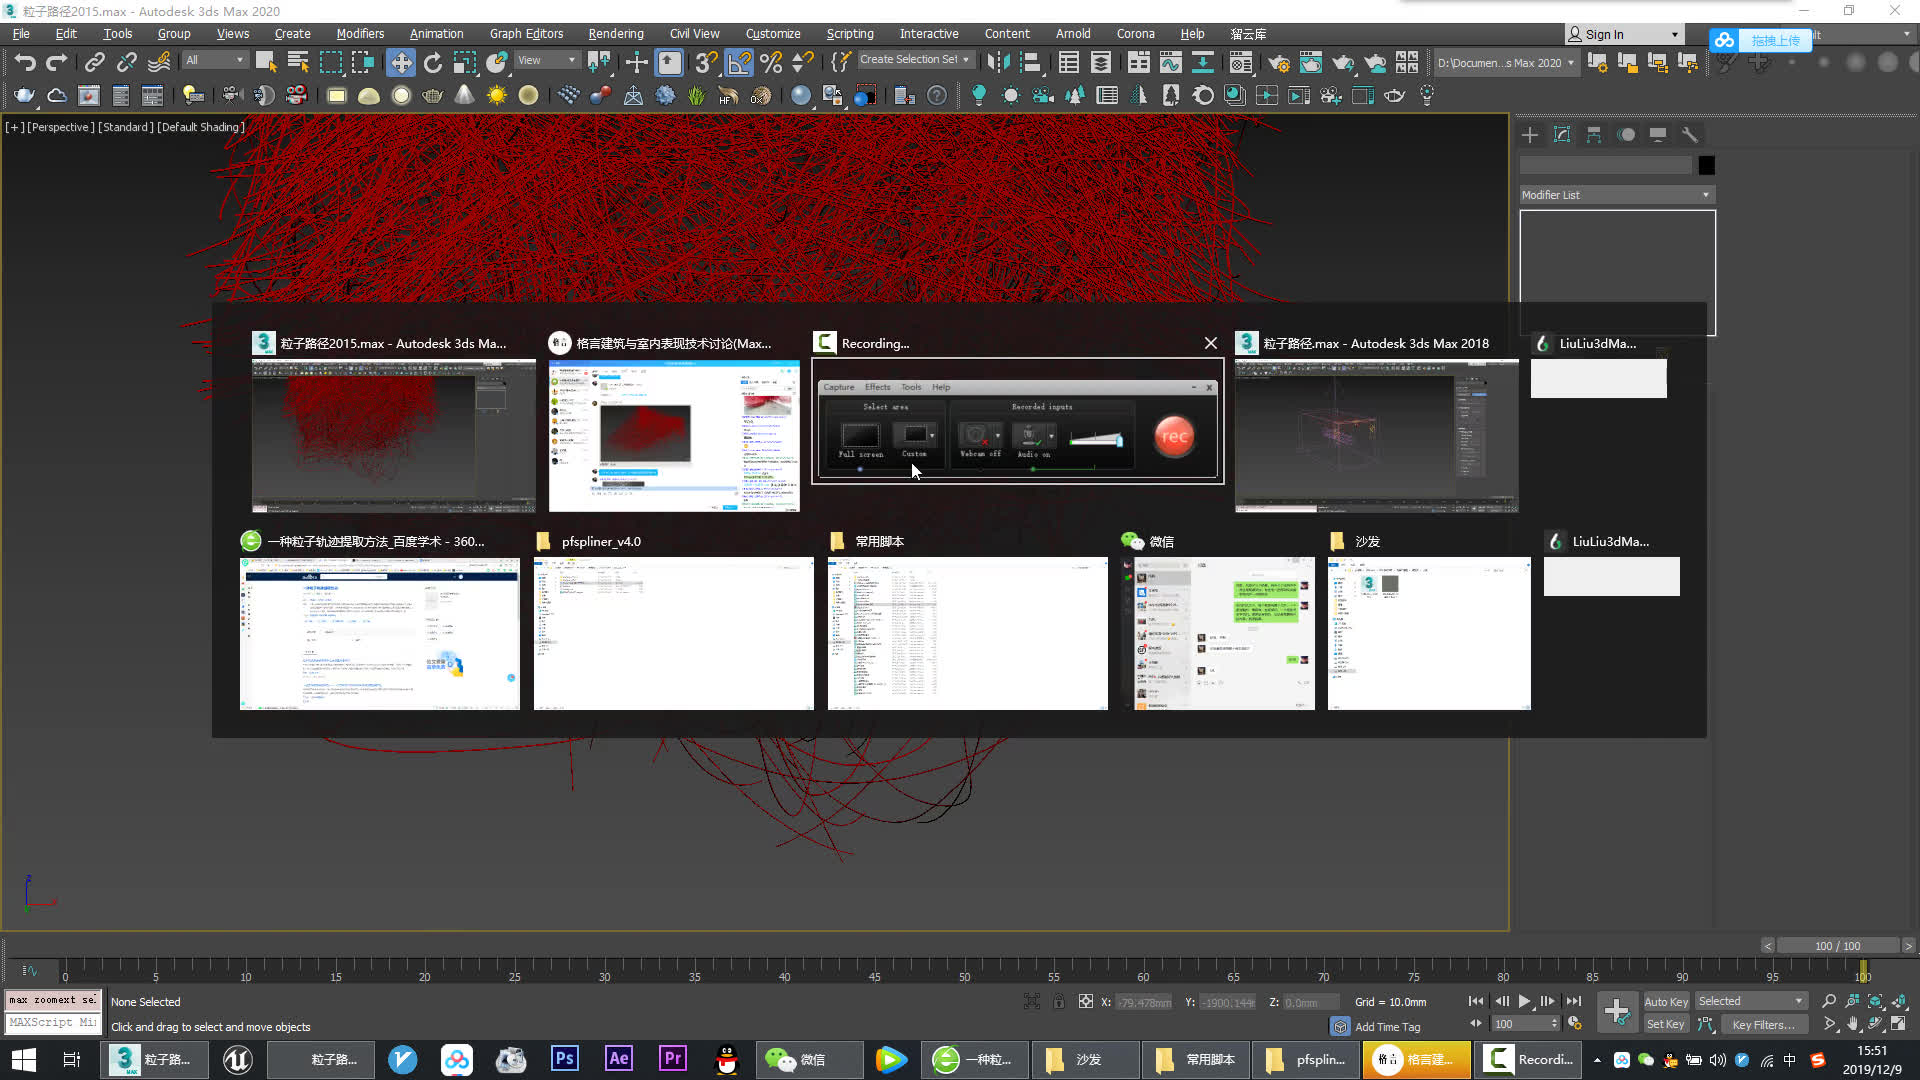This screenshot has height=1080, width=1920.
Task: Click the Undo icon in the toolbar
Action: (x=25, y=62)
